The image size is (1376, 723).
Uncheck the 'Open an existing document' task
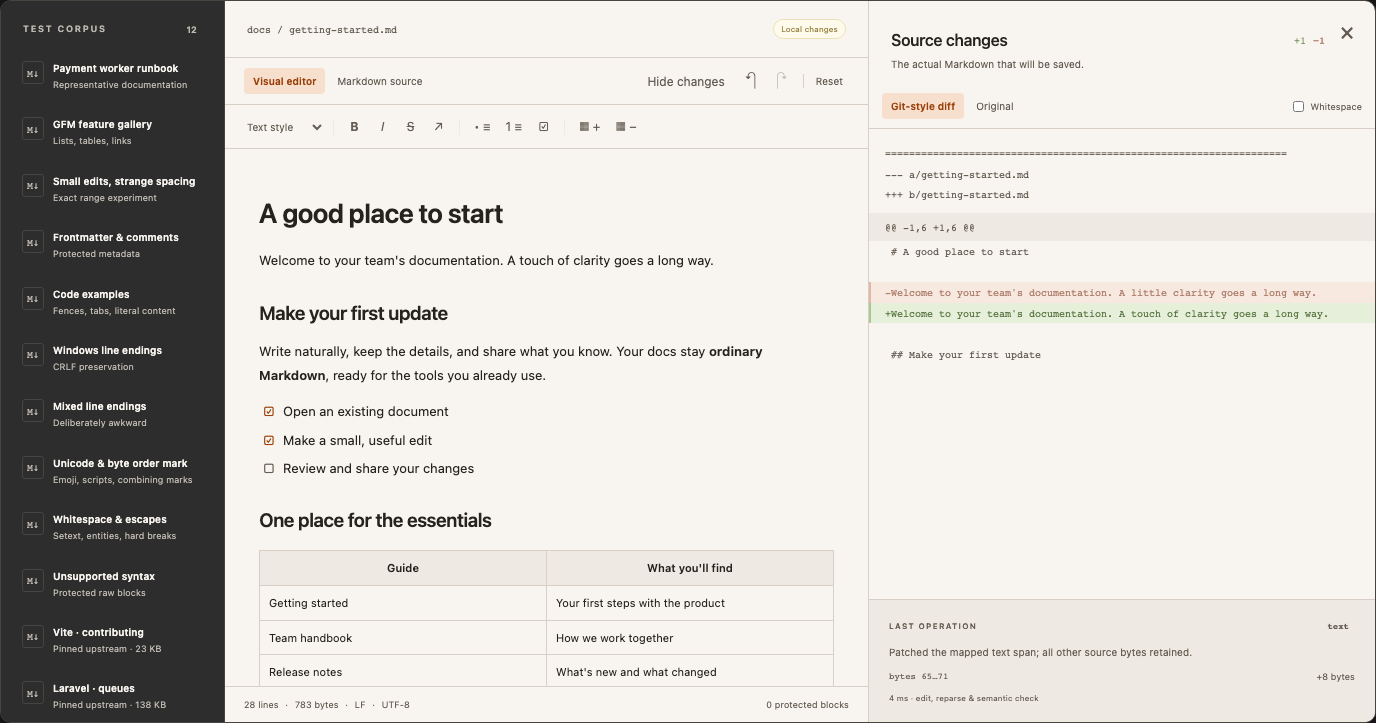269,411
